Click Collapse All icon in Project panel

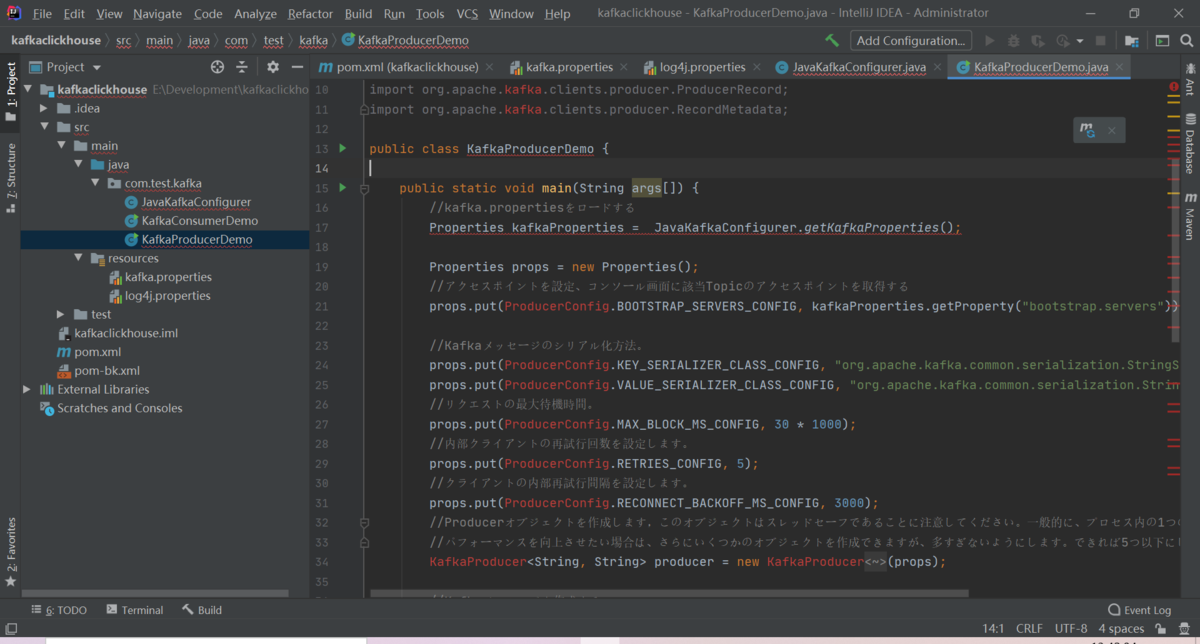click(x=242, y=67)
